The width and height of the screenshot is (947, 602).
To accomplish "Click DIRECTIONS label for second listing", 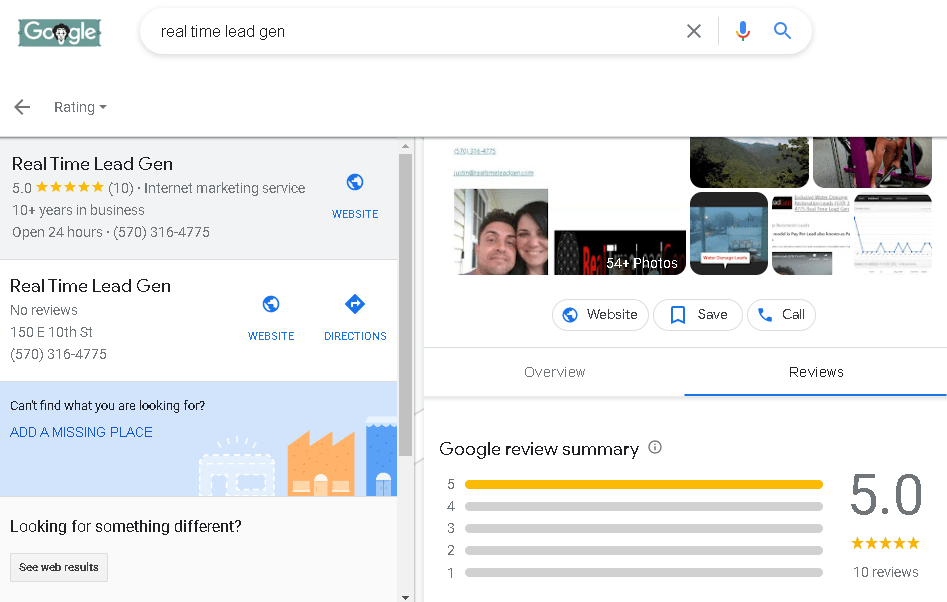I will point(355,336).
